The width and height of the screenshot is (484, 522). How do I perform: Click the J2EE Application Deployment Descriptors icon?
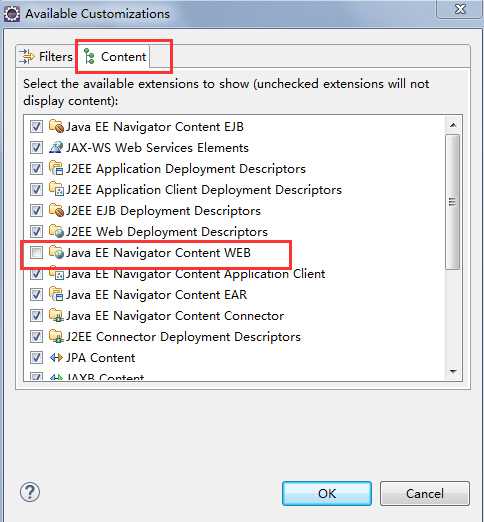tap(56, 168)
